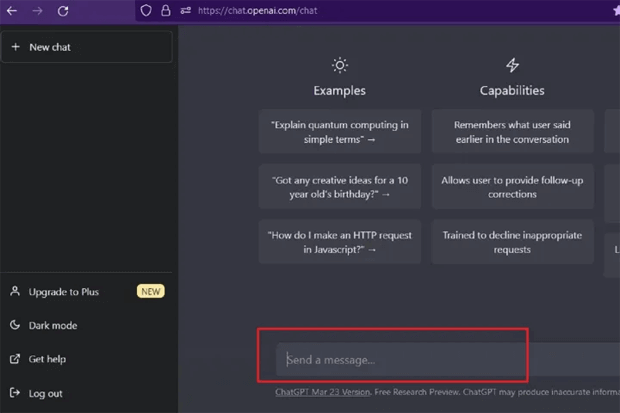The width and height of the screenshot is (620, 413).
Task: Select "HTTP request in Javascript" example prompt
Action: (x=339, y=242)
